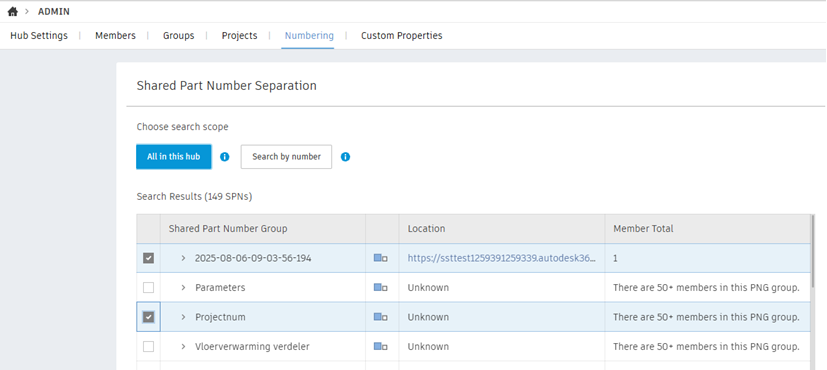The height and width of the screenshot is (370, 827).
Task: Show info icon beside All in this hub
Action: (x=225, y=157)
